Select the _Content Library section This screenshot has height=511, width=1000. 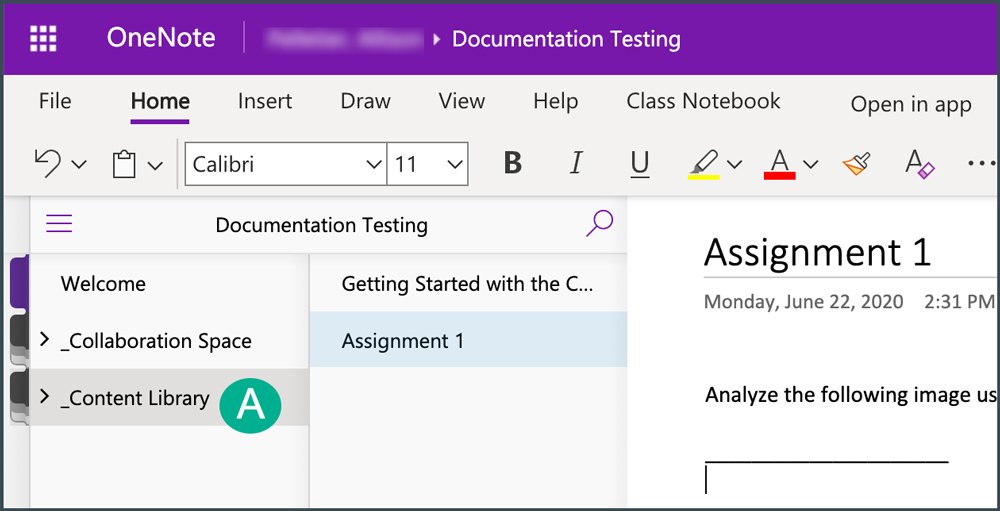(x=135, y=399)
